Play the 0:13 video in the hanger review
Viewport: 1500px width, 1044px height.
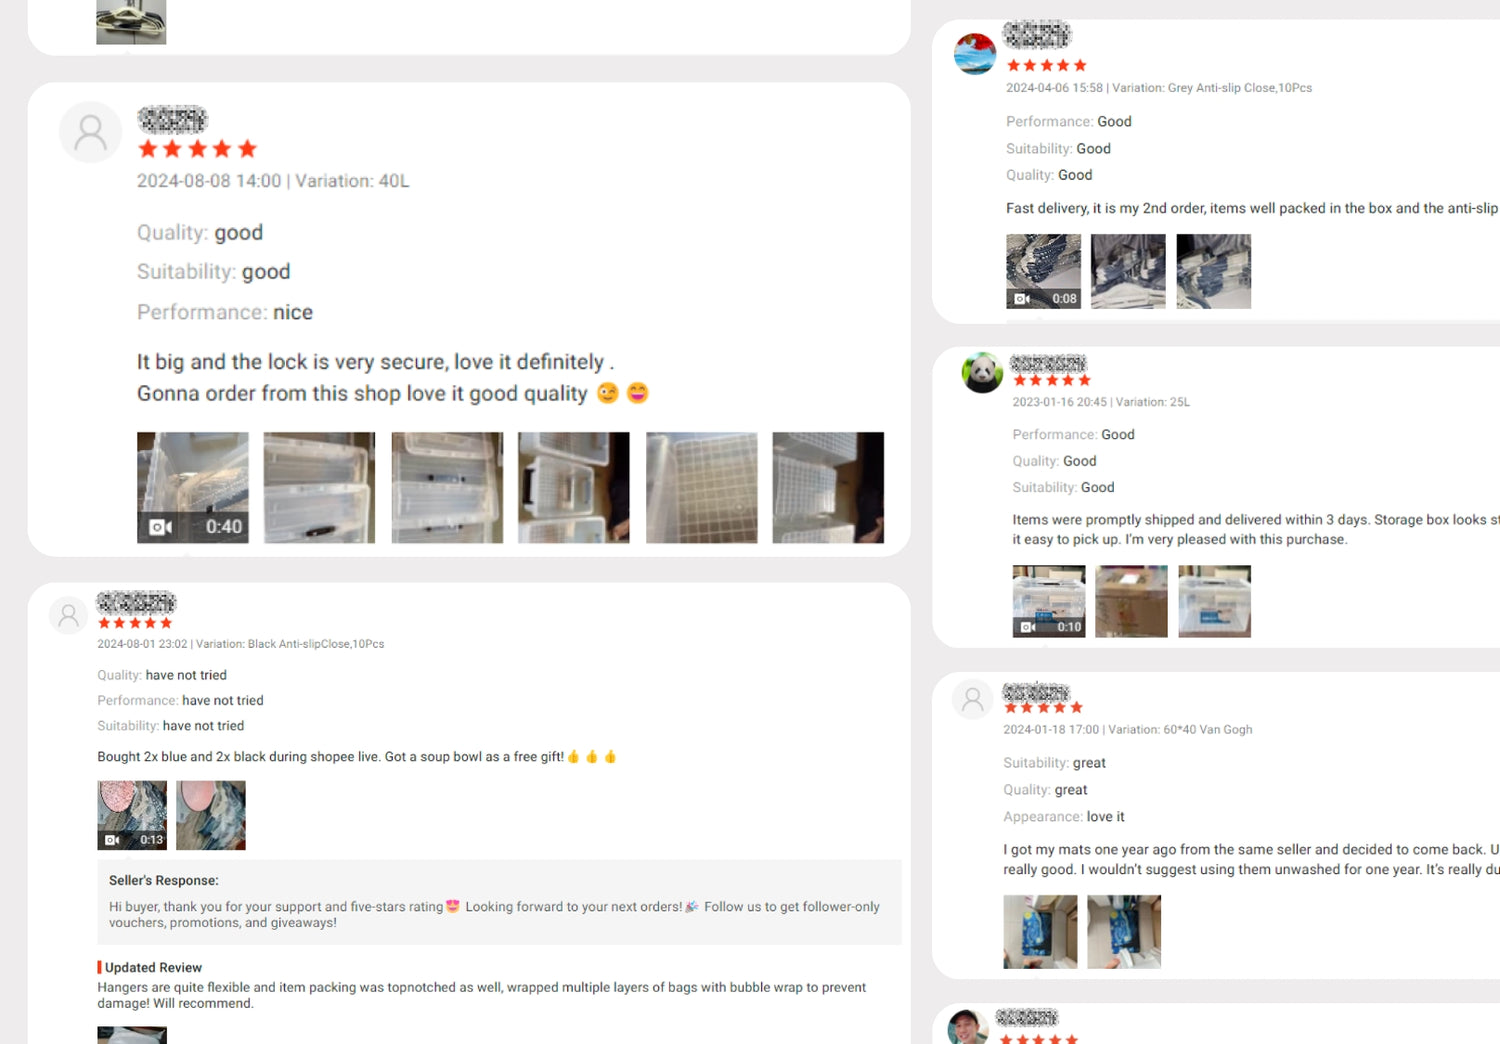pyautogui.click(x=132, y=815)
